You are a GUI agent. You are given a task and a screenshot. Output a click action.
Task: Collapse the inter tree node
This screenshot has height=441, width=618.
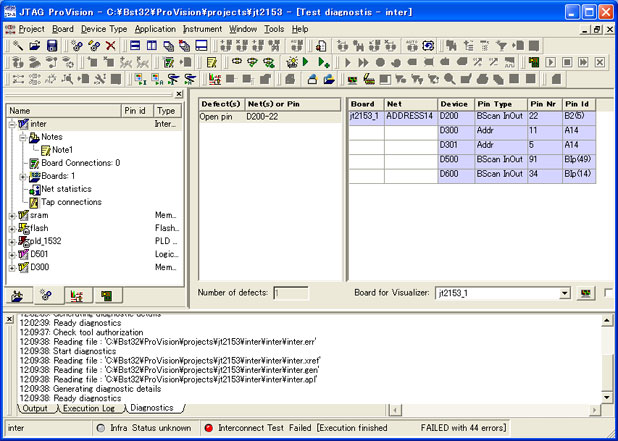point(11,124)
